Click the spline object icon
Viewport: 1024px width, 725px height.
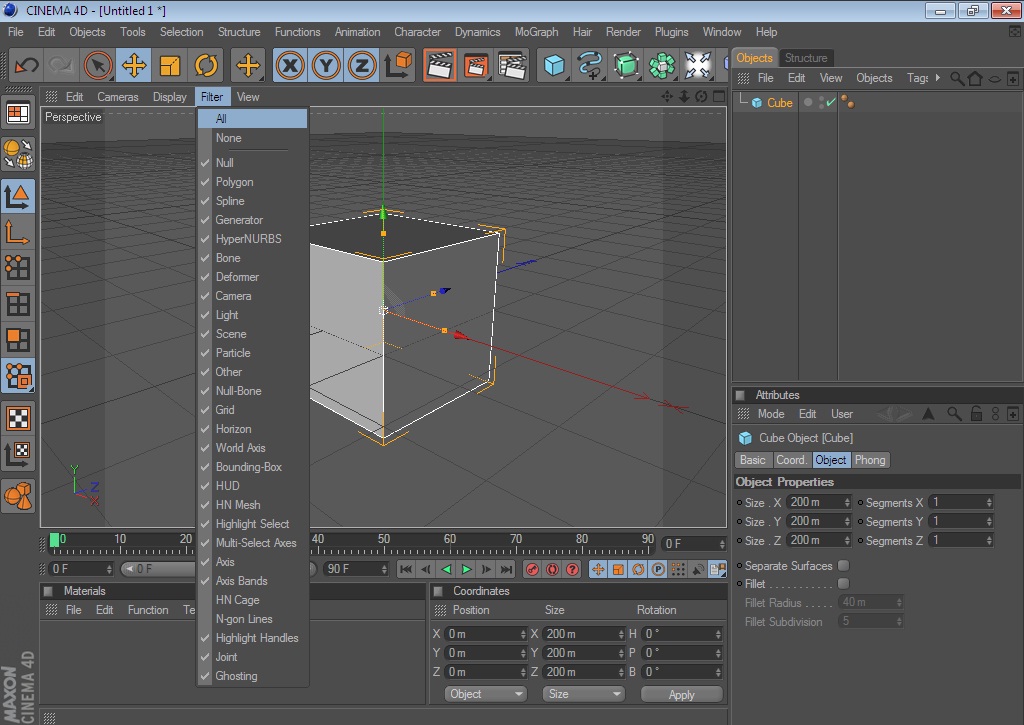pyautogui.click(x=590, y=65)
